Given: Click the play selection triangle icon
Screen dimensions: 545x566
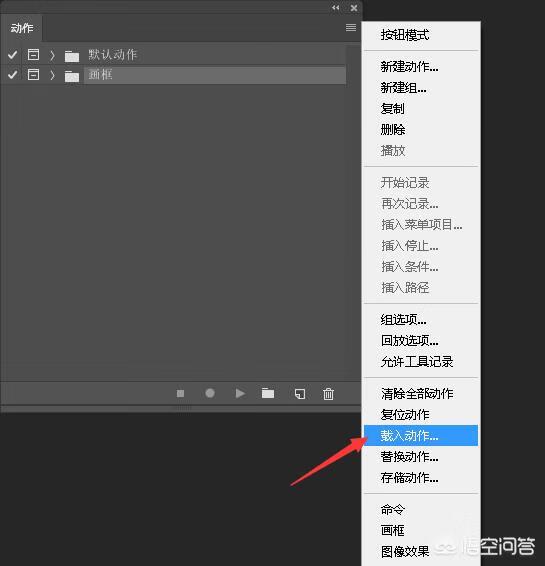Looking at the screenshot, I should click(x=240, y=393).
